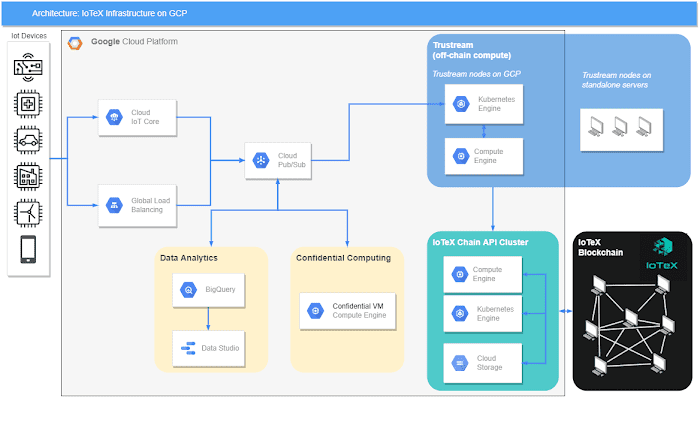
Task: Select the standalone servers computer icons box
Action: click(621, 130)
